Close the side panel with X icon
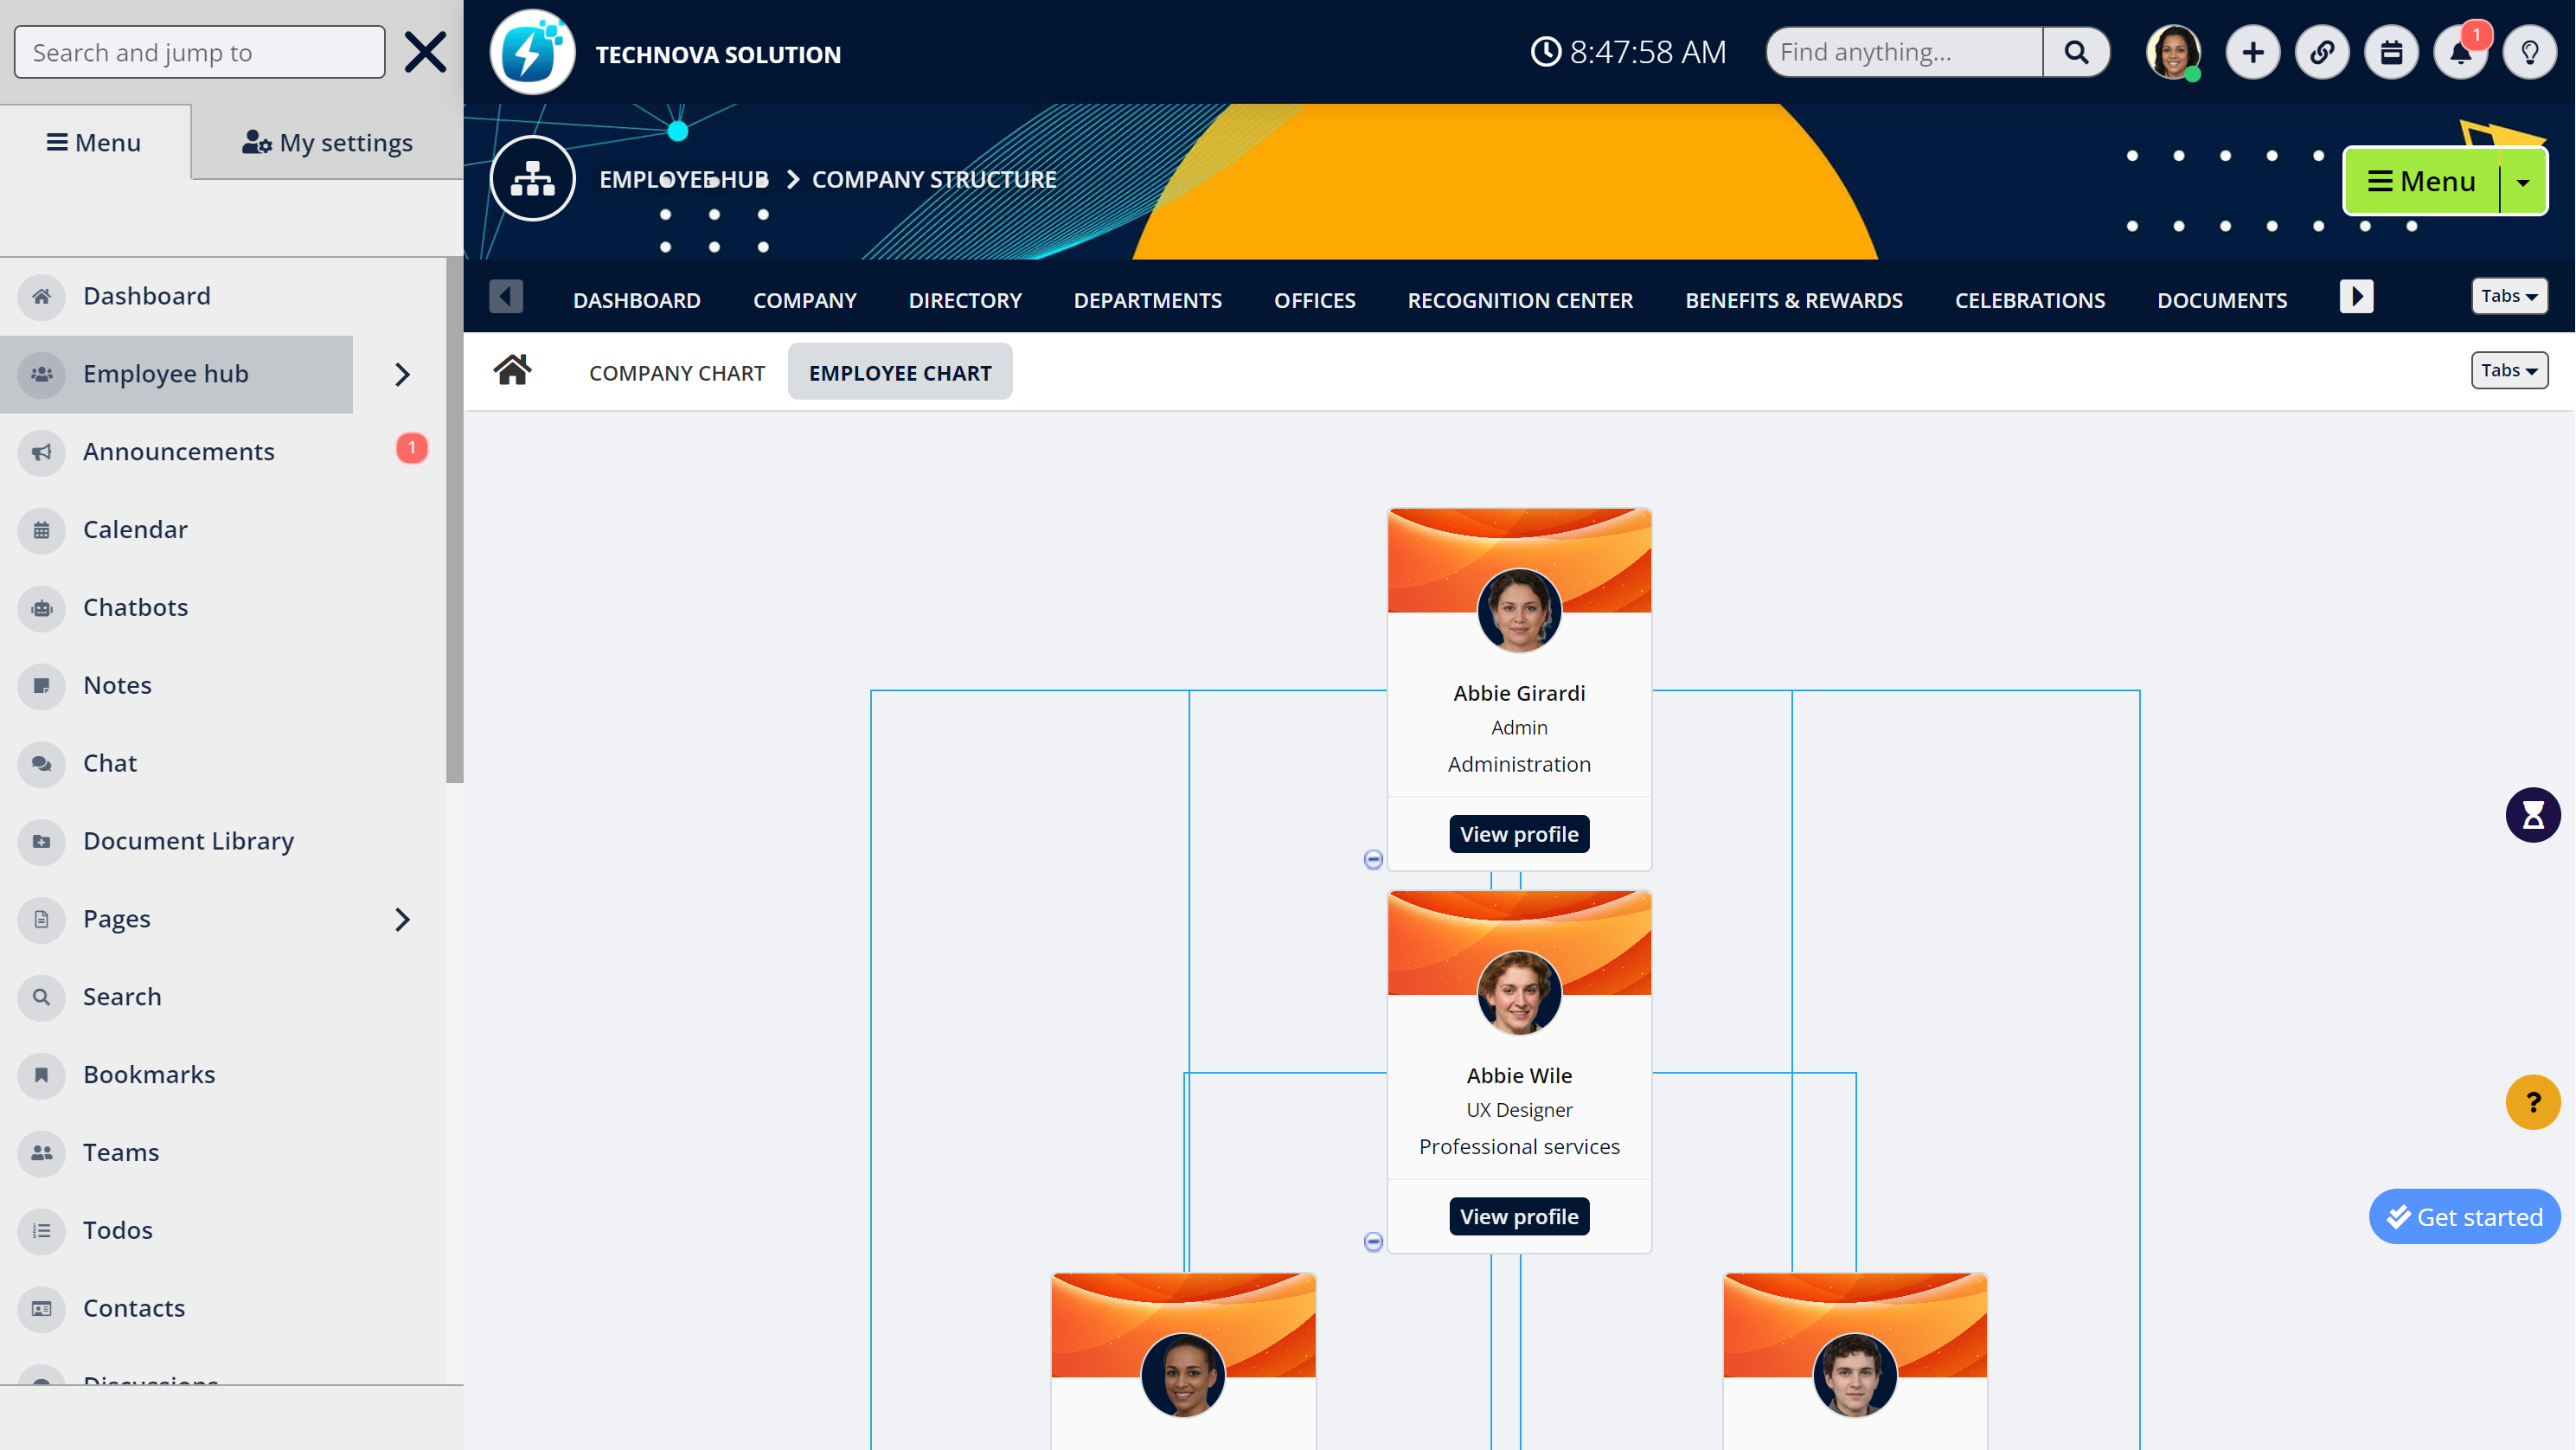 (x=425, y=52)
